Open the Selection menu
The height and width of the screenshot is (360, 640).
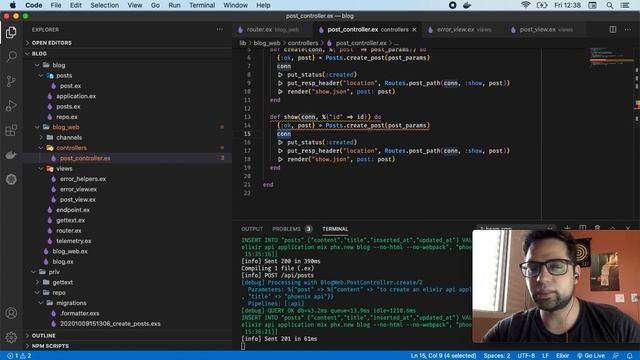pos(104,5)
